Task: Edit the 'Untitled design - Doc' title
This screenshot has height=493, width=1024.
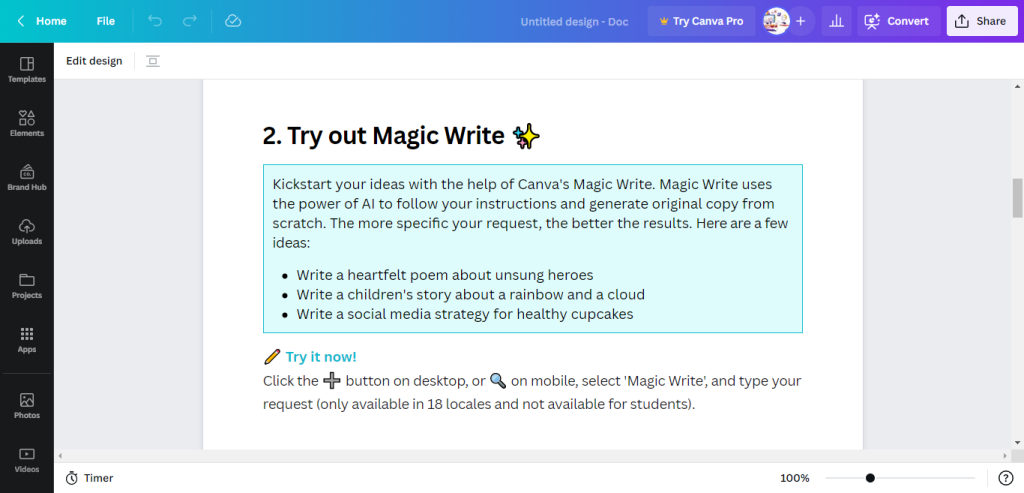Action: point(574,22)
